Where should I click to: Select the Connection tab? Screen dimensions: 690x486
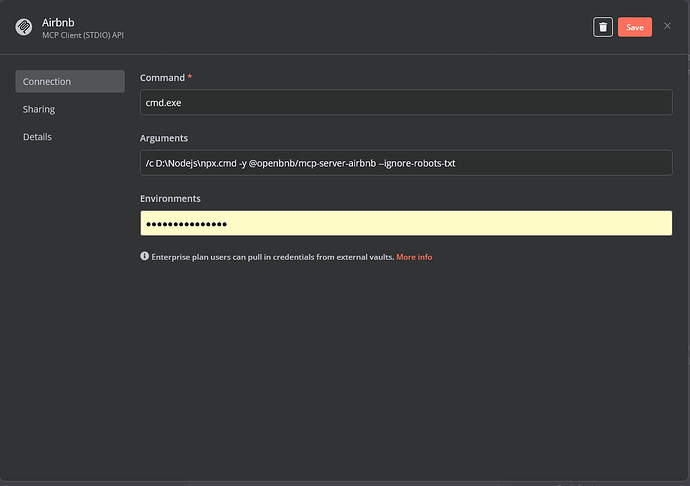[69, 81]
